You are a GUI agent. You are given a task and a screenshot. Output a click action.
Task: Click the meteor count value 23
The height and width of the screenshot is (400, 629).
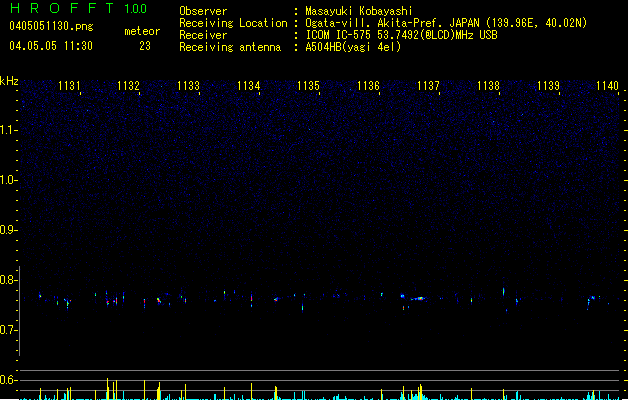coord(145,46)
